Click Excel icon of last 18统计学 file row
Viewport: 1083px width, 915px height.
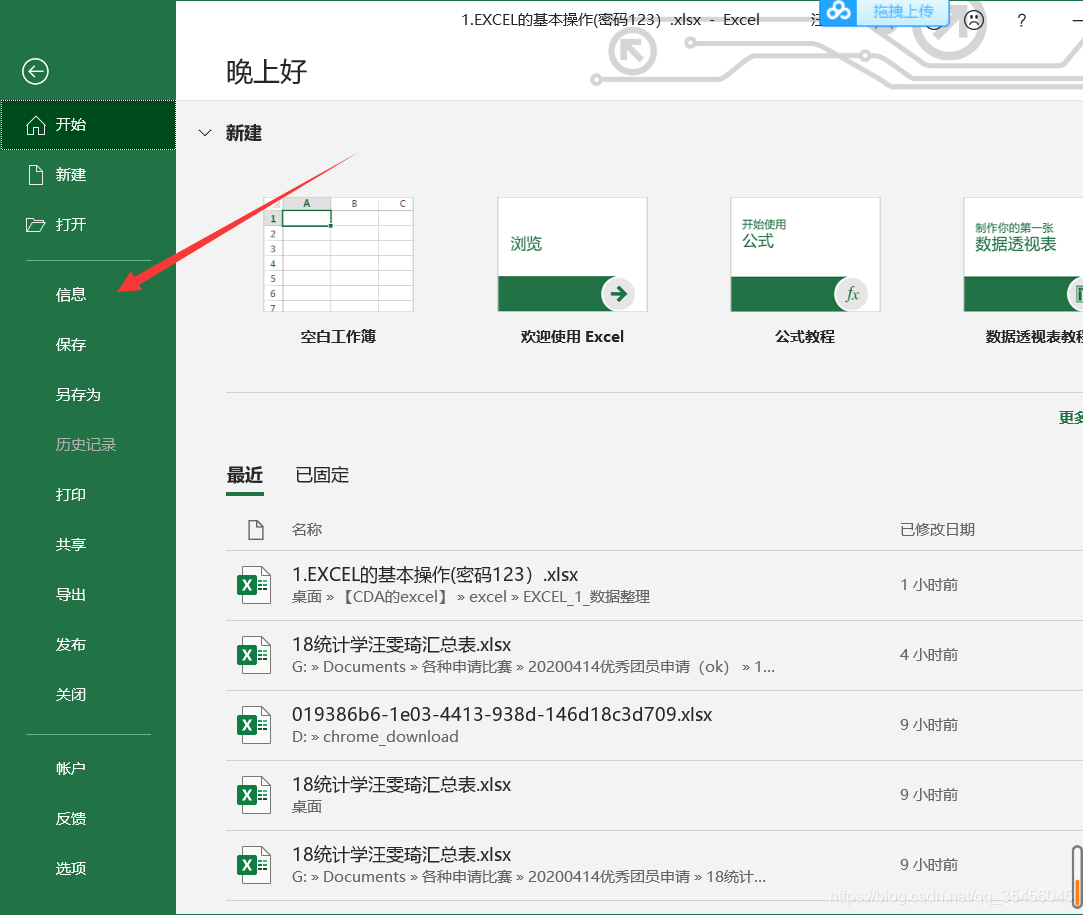pos(253,865)
